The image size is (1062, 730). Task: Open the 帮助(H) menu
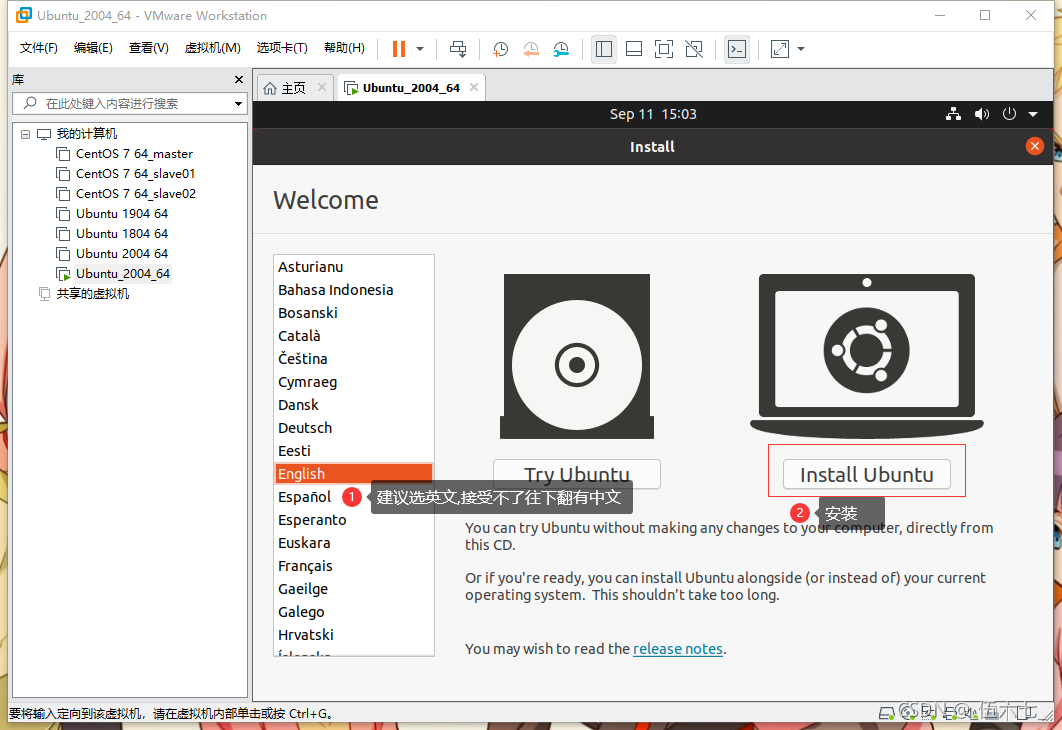click(344, 47)
